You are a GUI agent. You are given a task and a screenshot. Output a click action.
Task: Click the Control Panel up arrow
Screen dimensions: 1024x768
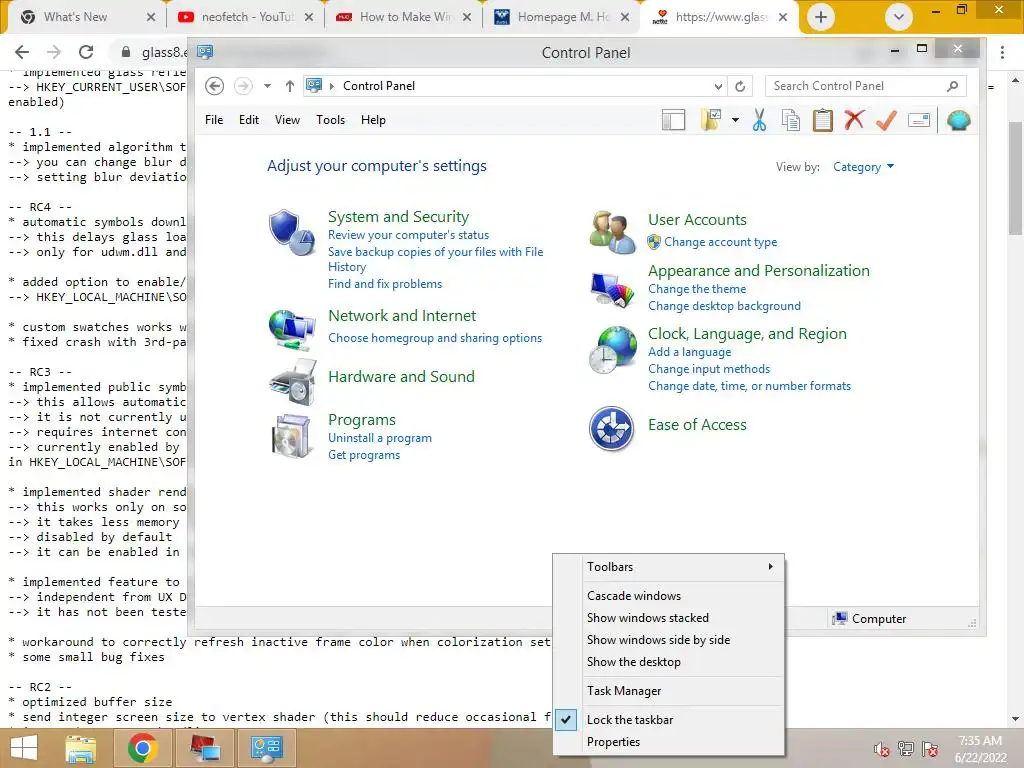click(x=290, y=86)
